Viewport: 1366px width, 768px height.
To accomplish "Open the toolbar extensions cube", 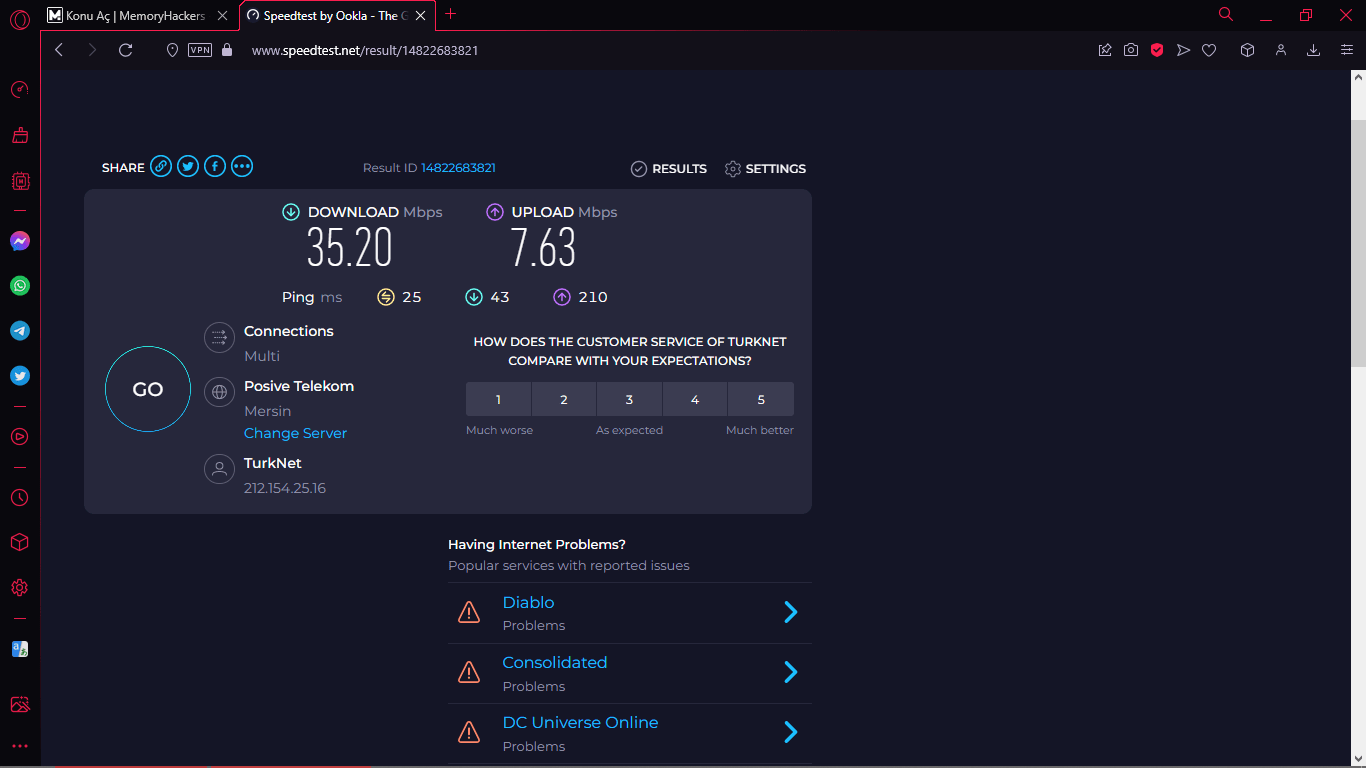I will tap(1247, 50).
